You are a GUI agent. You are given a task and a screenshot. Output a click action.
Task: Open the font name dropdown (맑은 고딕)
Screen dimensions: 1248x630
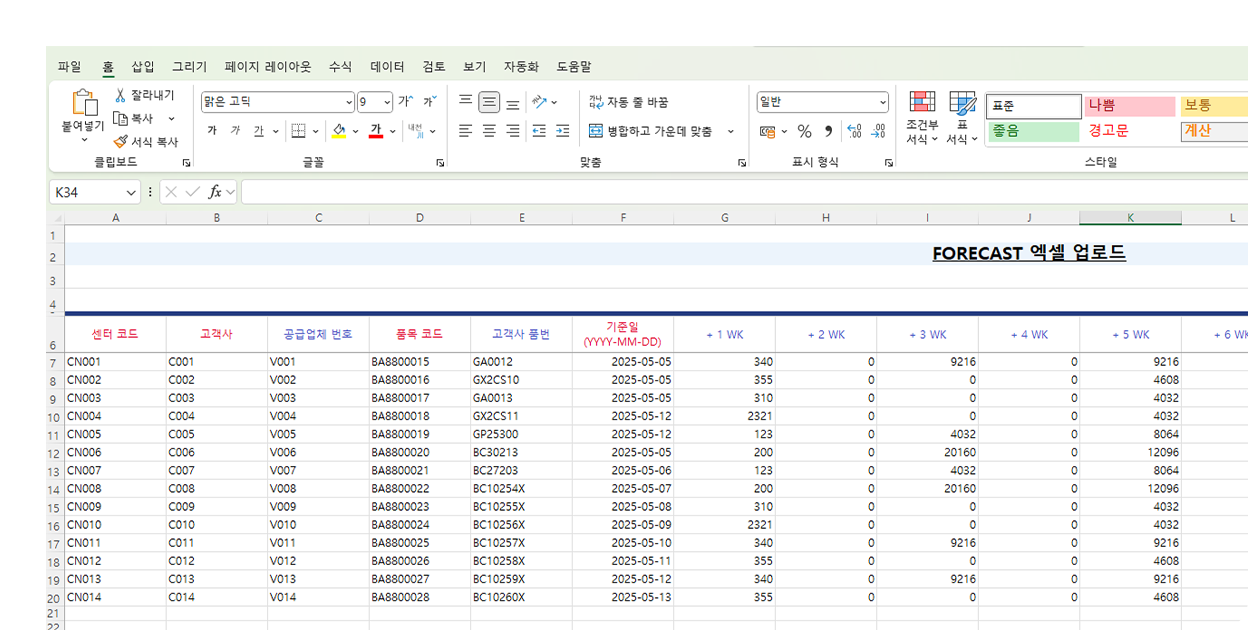pyautogui.click(x=349, y=102)
